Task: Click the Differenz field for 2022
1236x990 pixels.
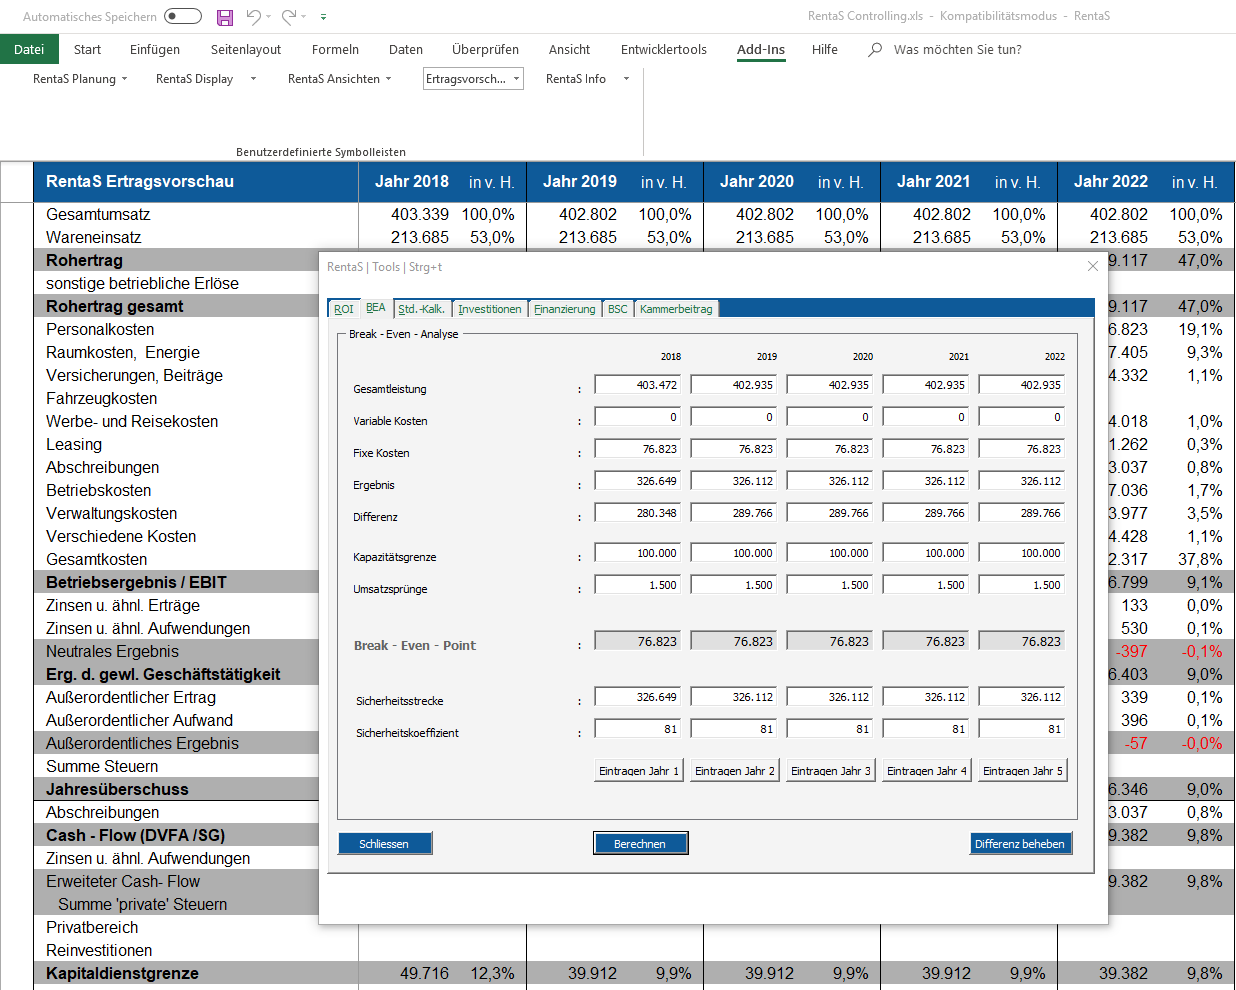Action: click(x=1022, y=513)
